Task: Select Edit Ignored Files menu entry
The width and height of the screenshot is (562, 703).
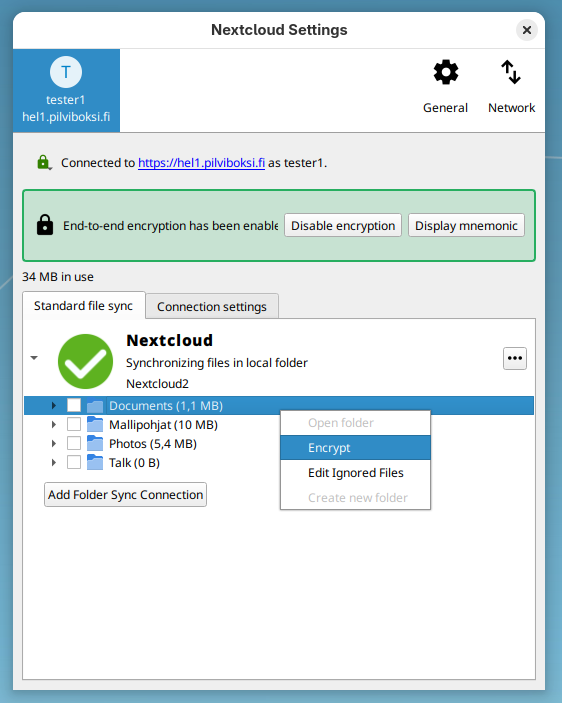Action: coord(355,473)
